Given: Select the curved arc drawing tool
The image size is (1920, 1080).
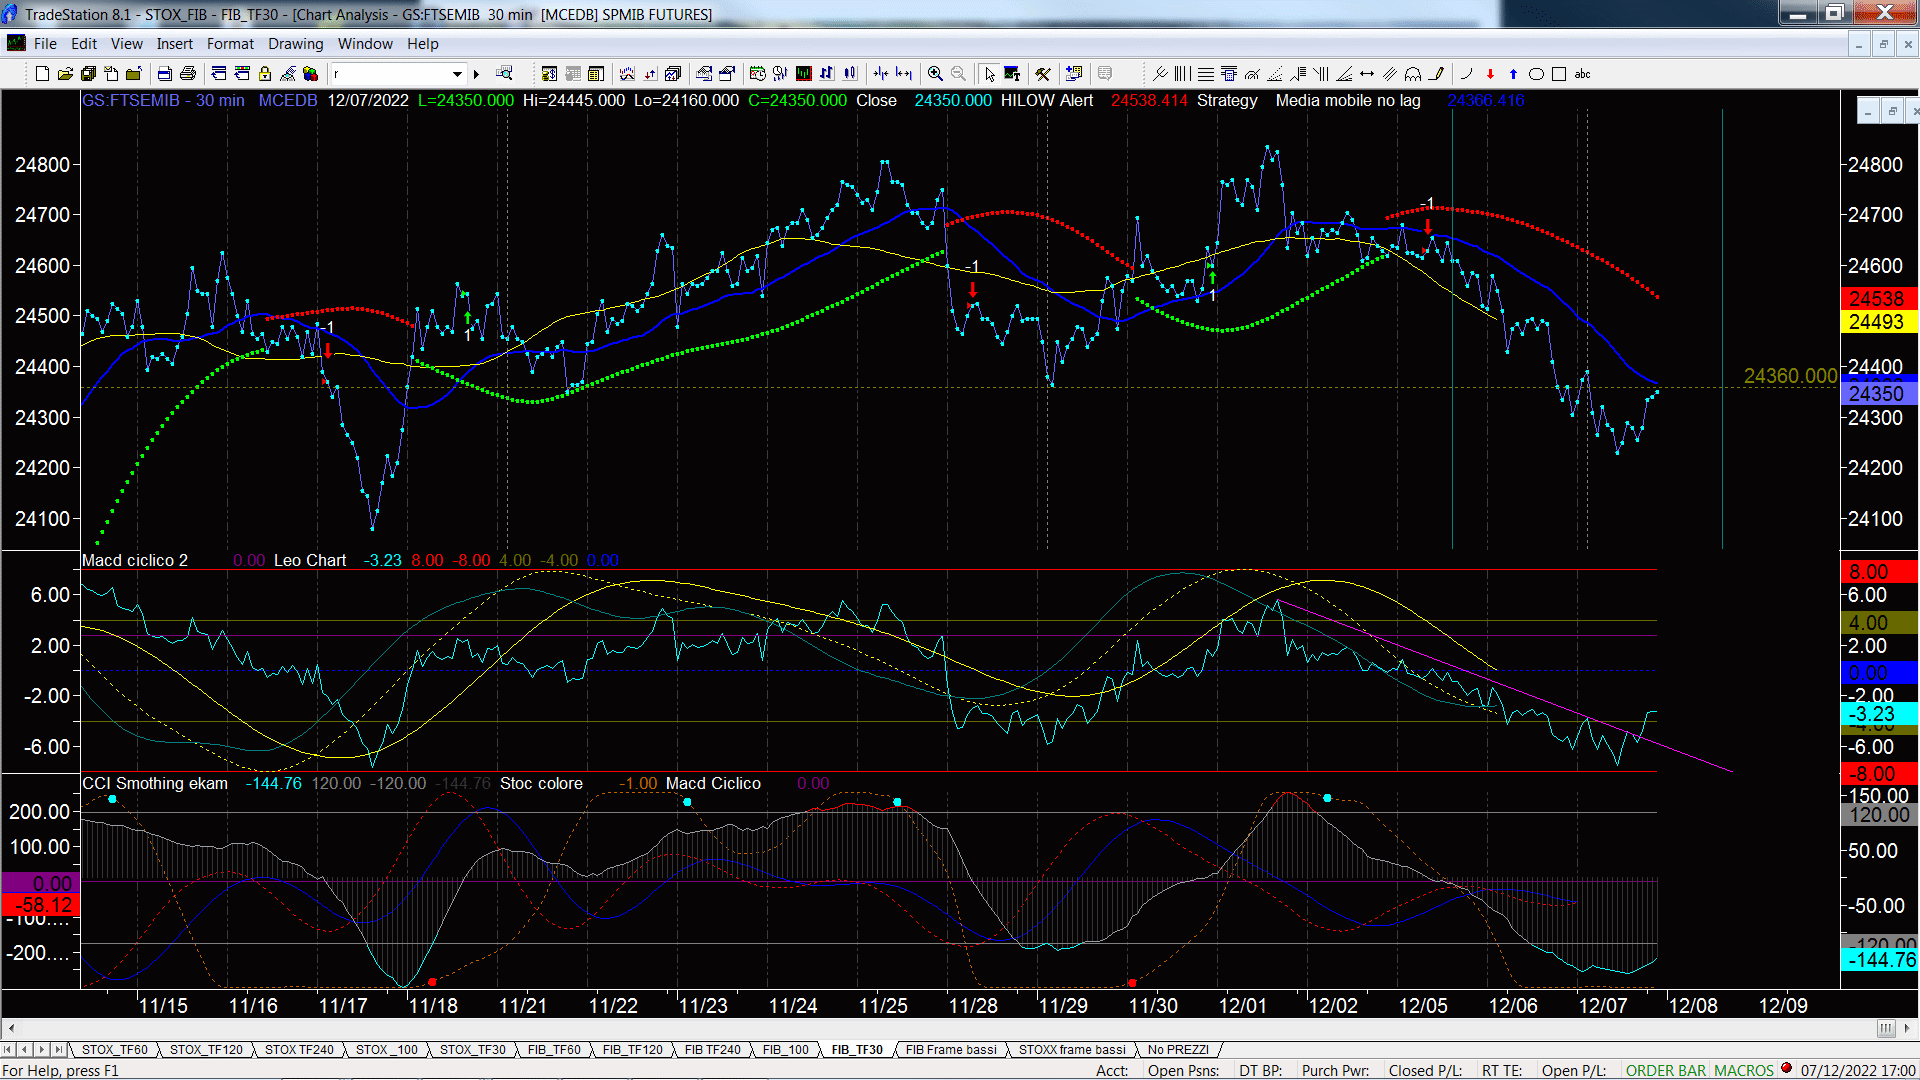Looking at the screenshot, I should click(1467, 74).
